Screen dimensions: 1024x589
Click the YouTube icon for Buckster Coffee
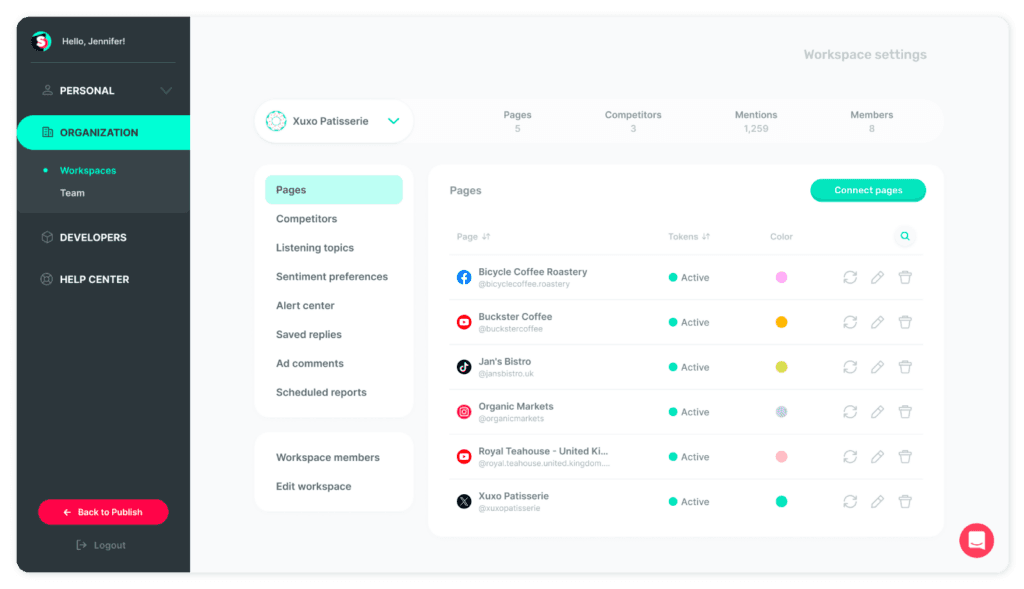tap(464, 322)
